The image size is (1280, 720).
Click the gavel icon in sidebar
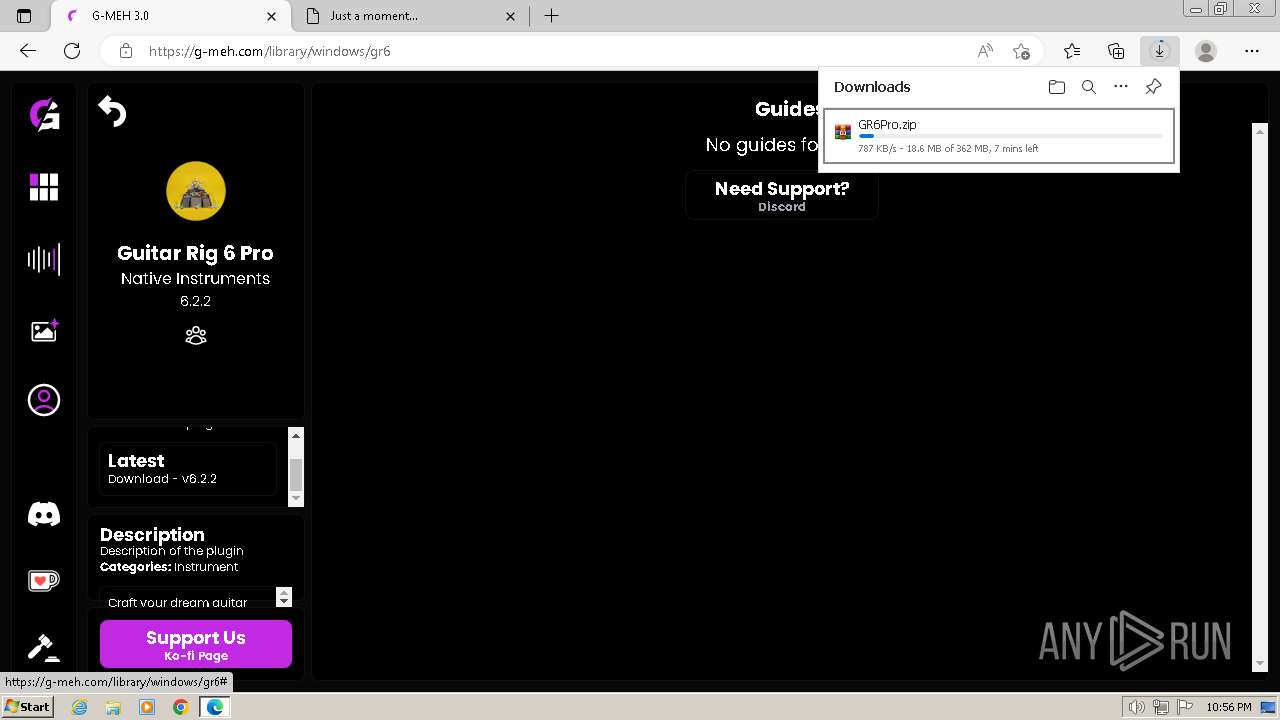pyautogui.click(x=44, y=647)
